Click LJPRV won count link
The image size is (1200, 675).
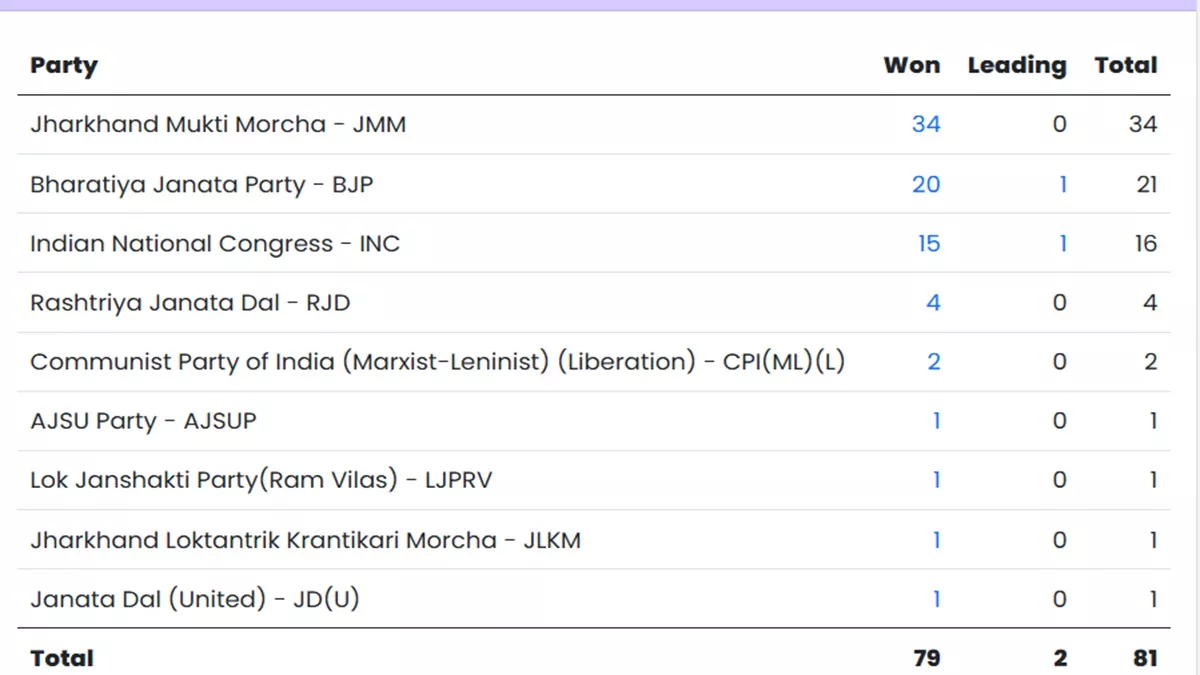click(x=936, y=480)
